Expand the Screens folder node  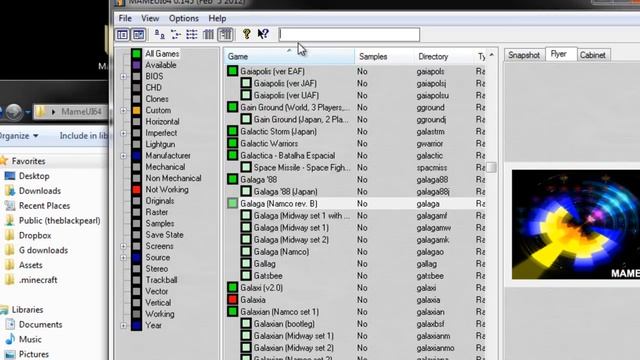pos(124,246)
